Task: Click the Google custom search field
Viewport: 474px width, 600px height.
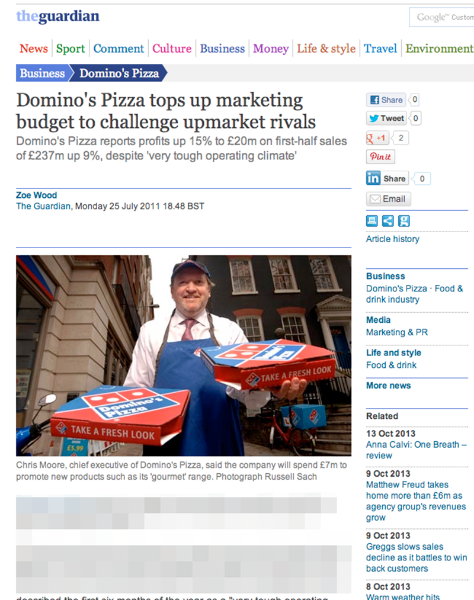Action: (x=441, y=17)
